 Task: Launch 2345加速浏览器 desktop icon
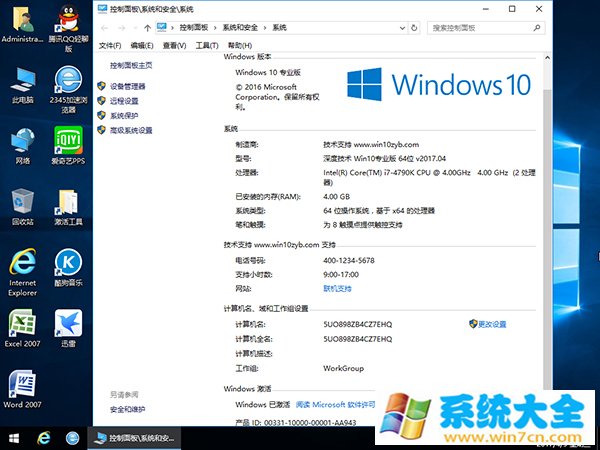click(x=68, y=89)
